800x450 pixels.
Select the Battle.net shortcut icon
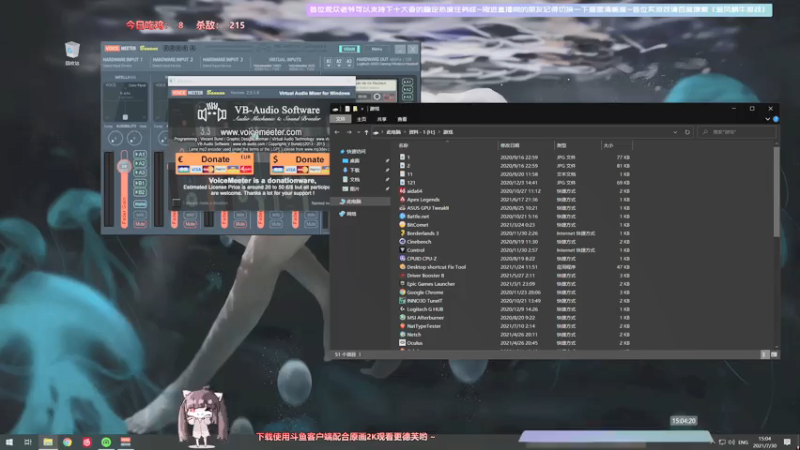click(x=402, y=216)
